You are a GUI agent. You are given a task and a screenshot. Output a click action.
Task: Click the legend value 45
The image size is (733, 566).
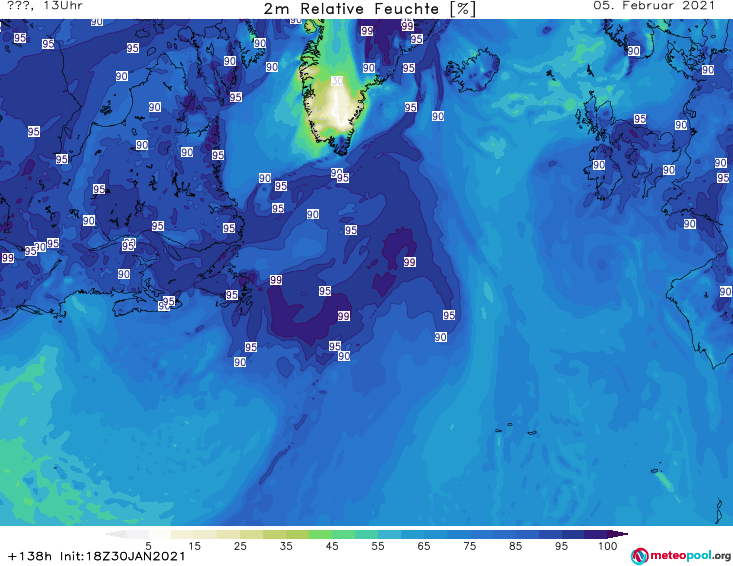pos(332,546)
